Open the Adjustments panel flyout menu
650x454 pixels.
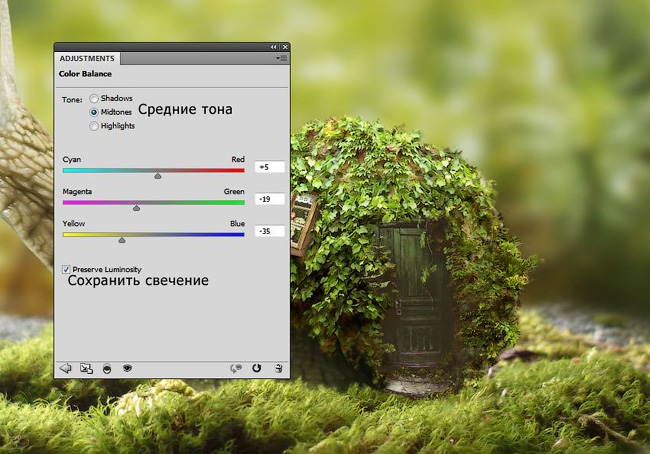pyautogui.click(x=283, y=59)
